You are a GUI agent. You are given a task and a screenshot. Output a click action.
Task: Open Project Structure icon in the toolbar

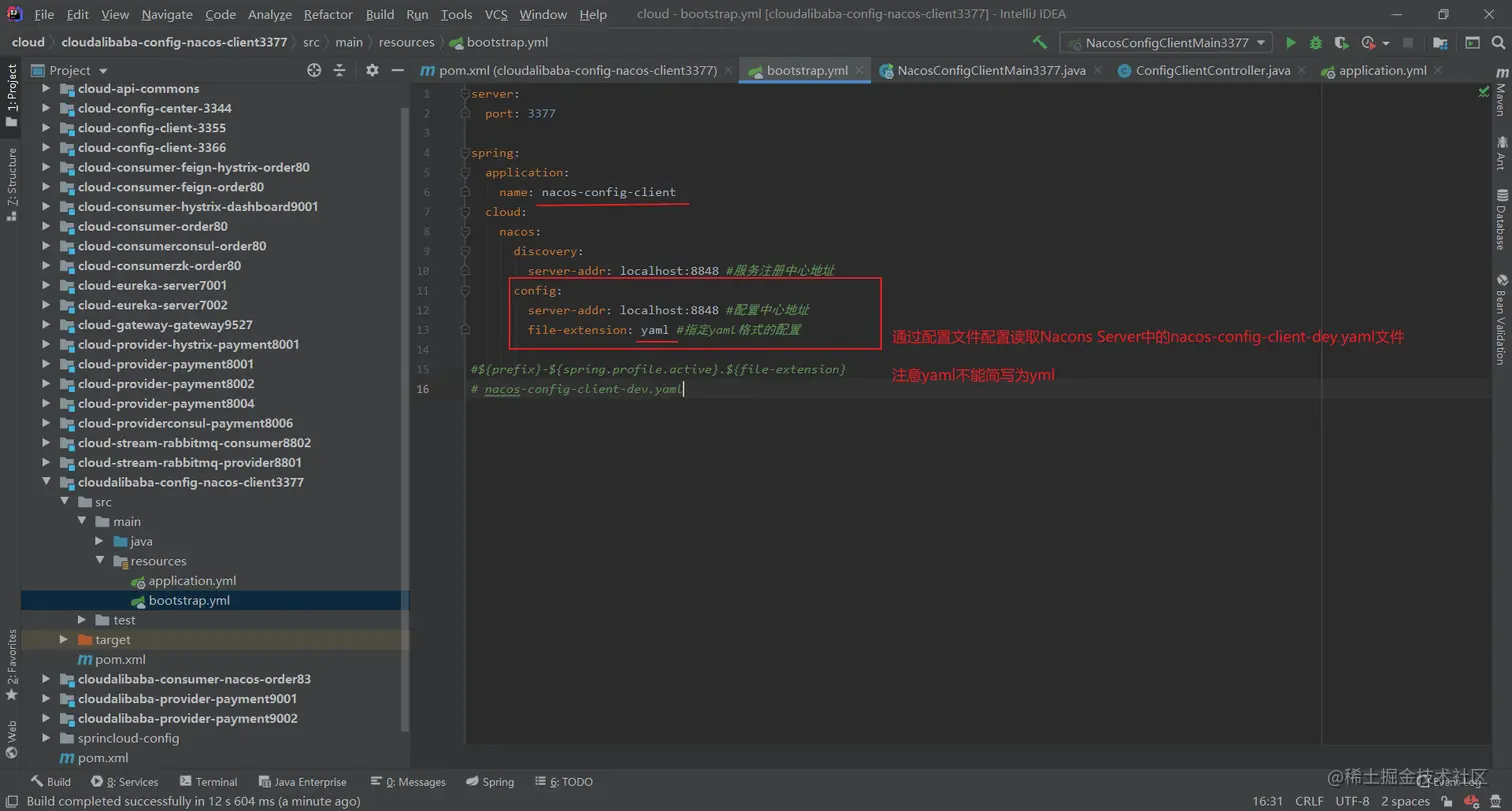coord(1440,43)
